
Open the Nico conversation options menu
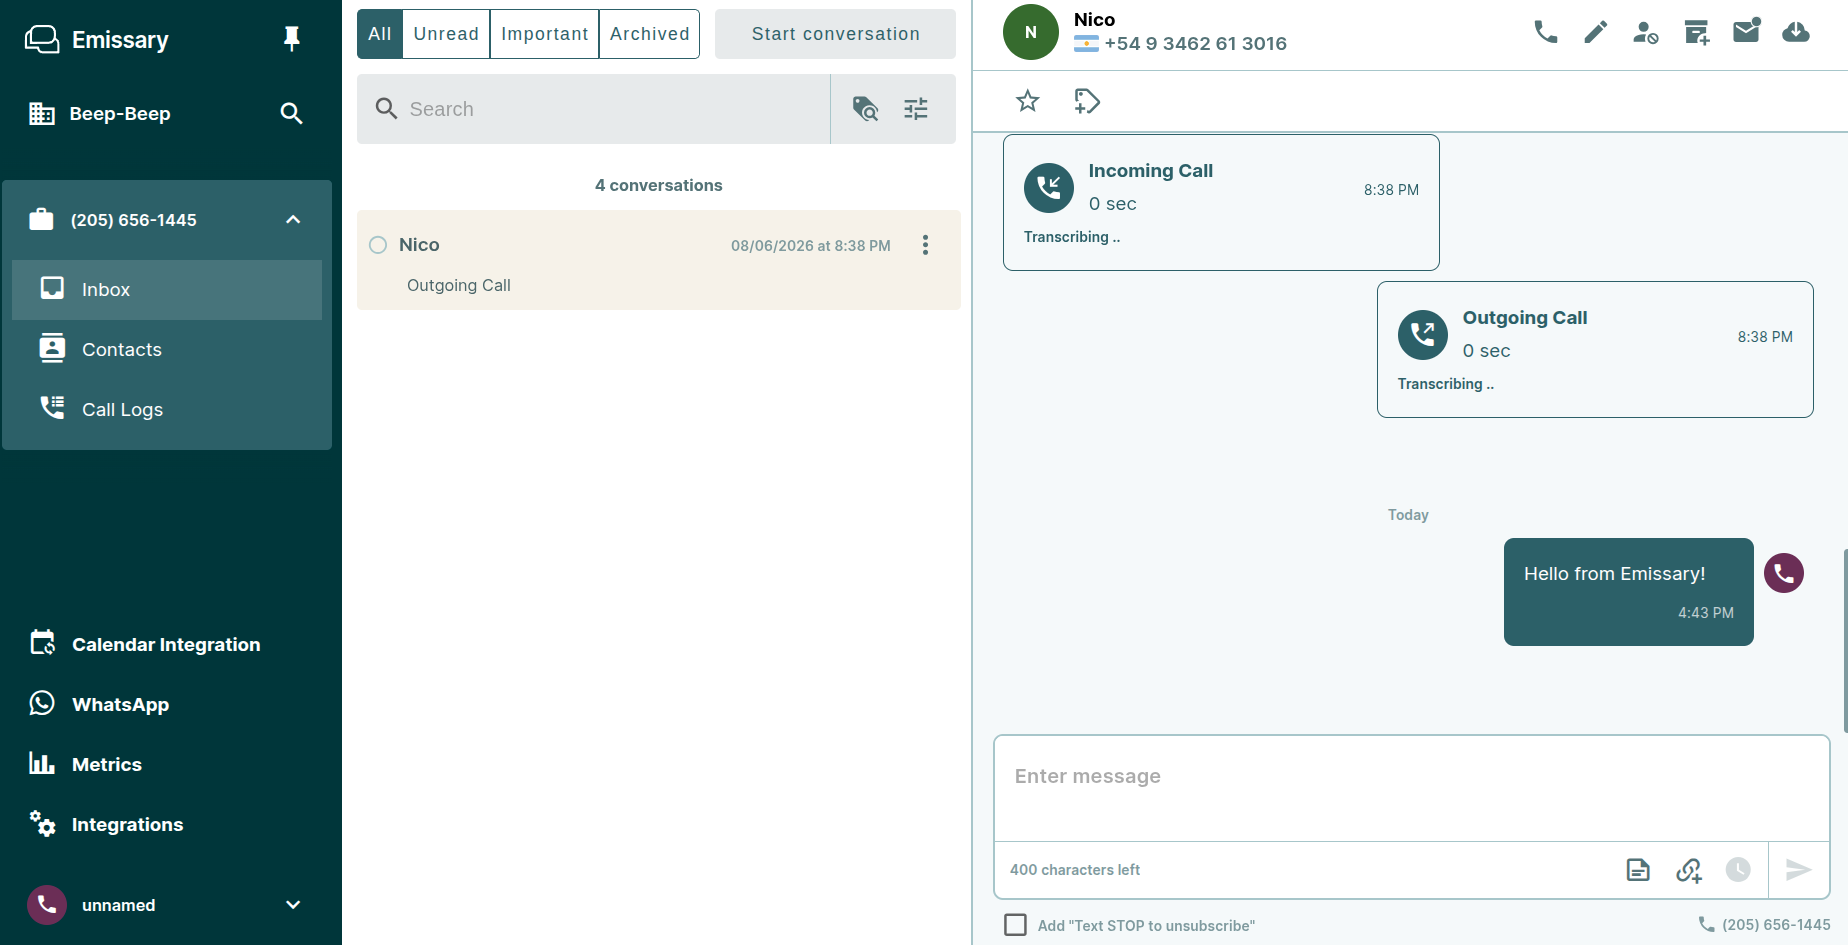point(925,245)
